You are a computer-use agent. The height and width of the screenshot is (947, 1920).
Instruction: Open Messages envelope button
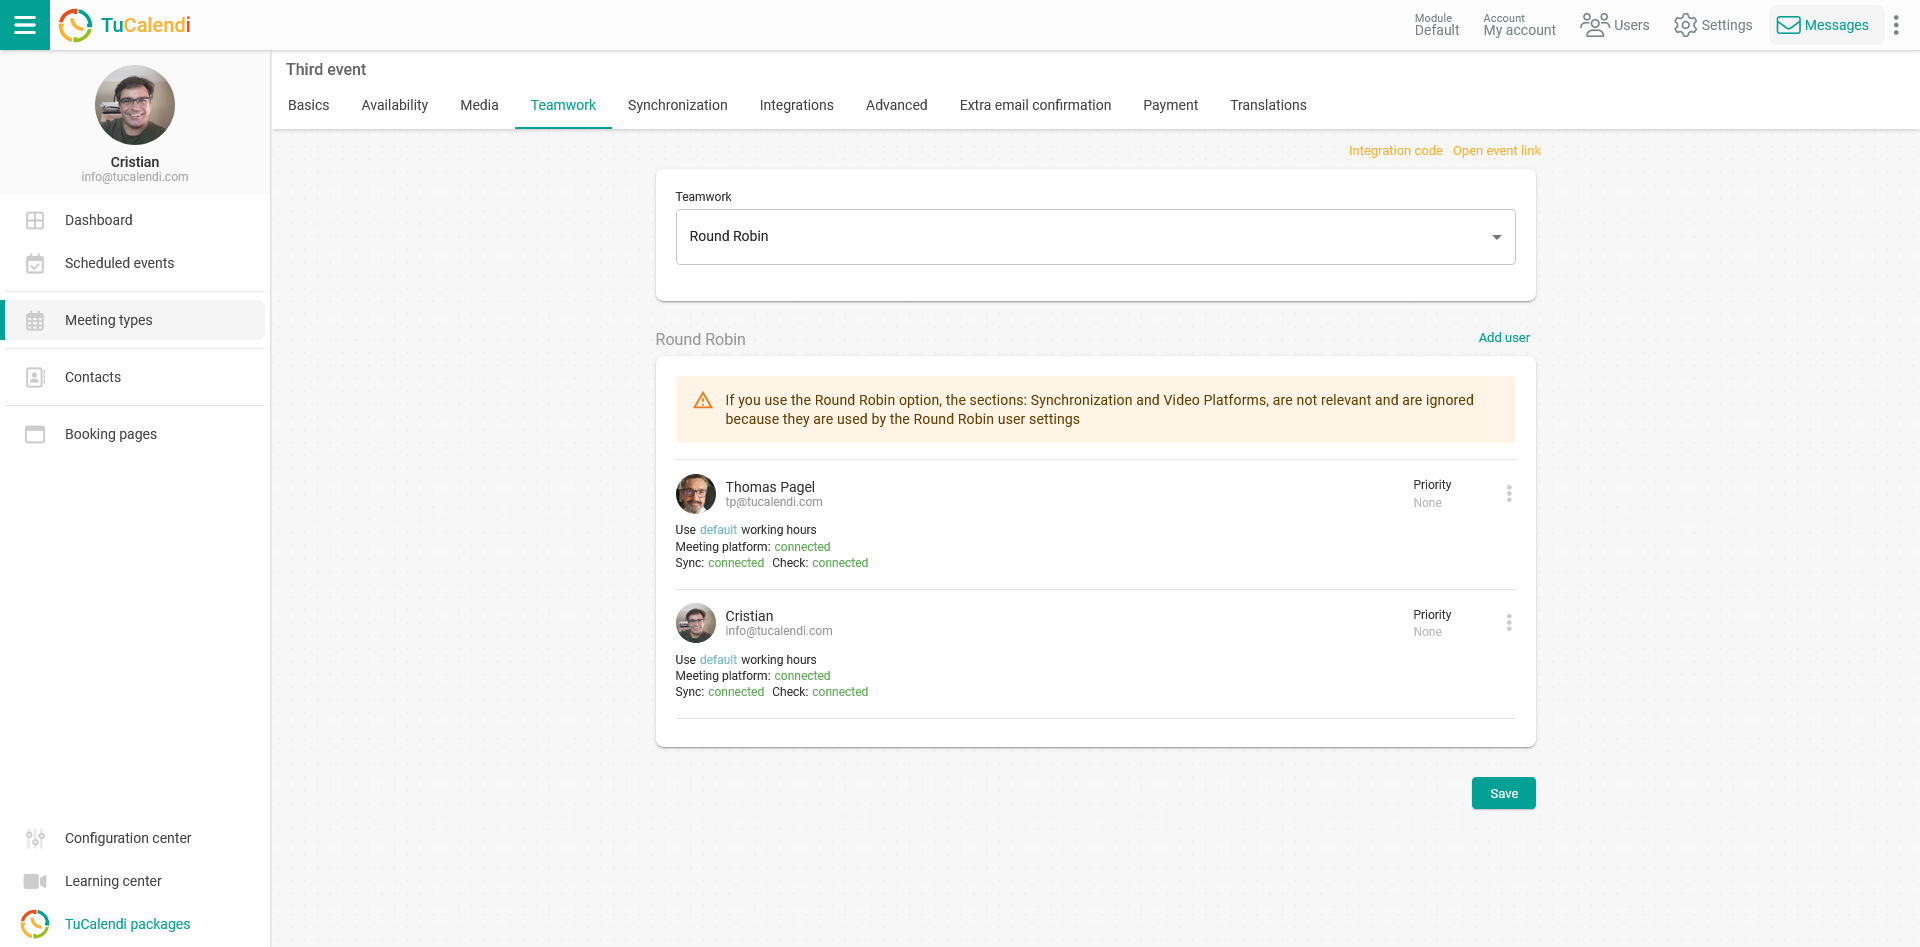pyautogui.click(x=1824, y=25)
